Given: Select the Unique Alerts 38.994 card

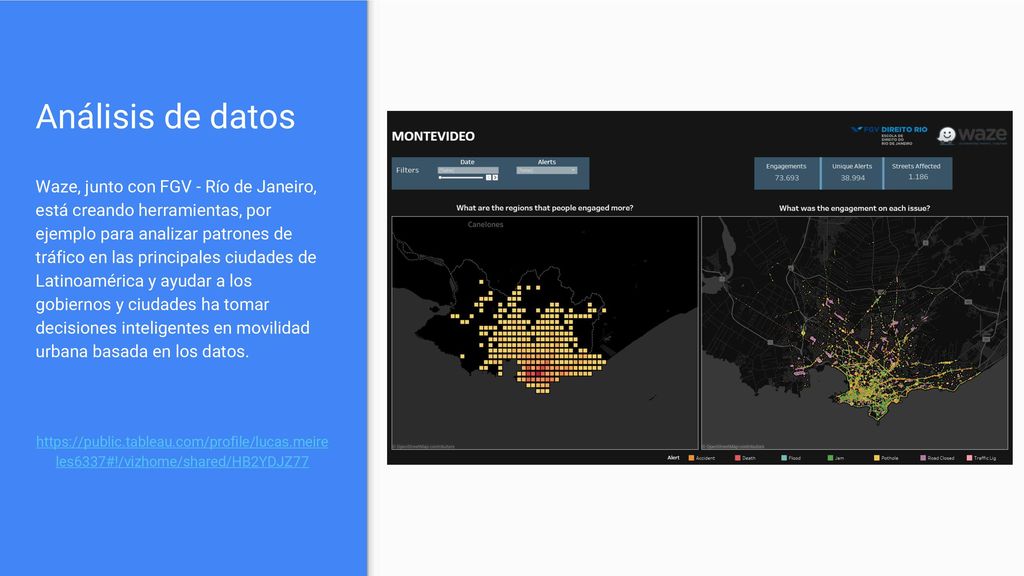Looking at the screenshot, I should [x=852, y=173].
